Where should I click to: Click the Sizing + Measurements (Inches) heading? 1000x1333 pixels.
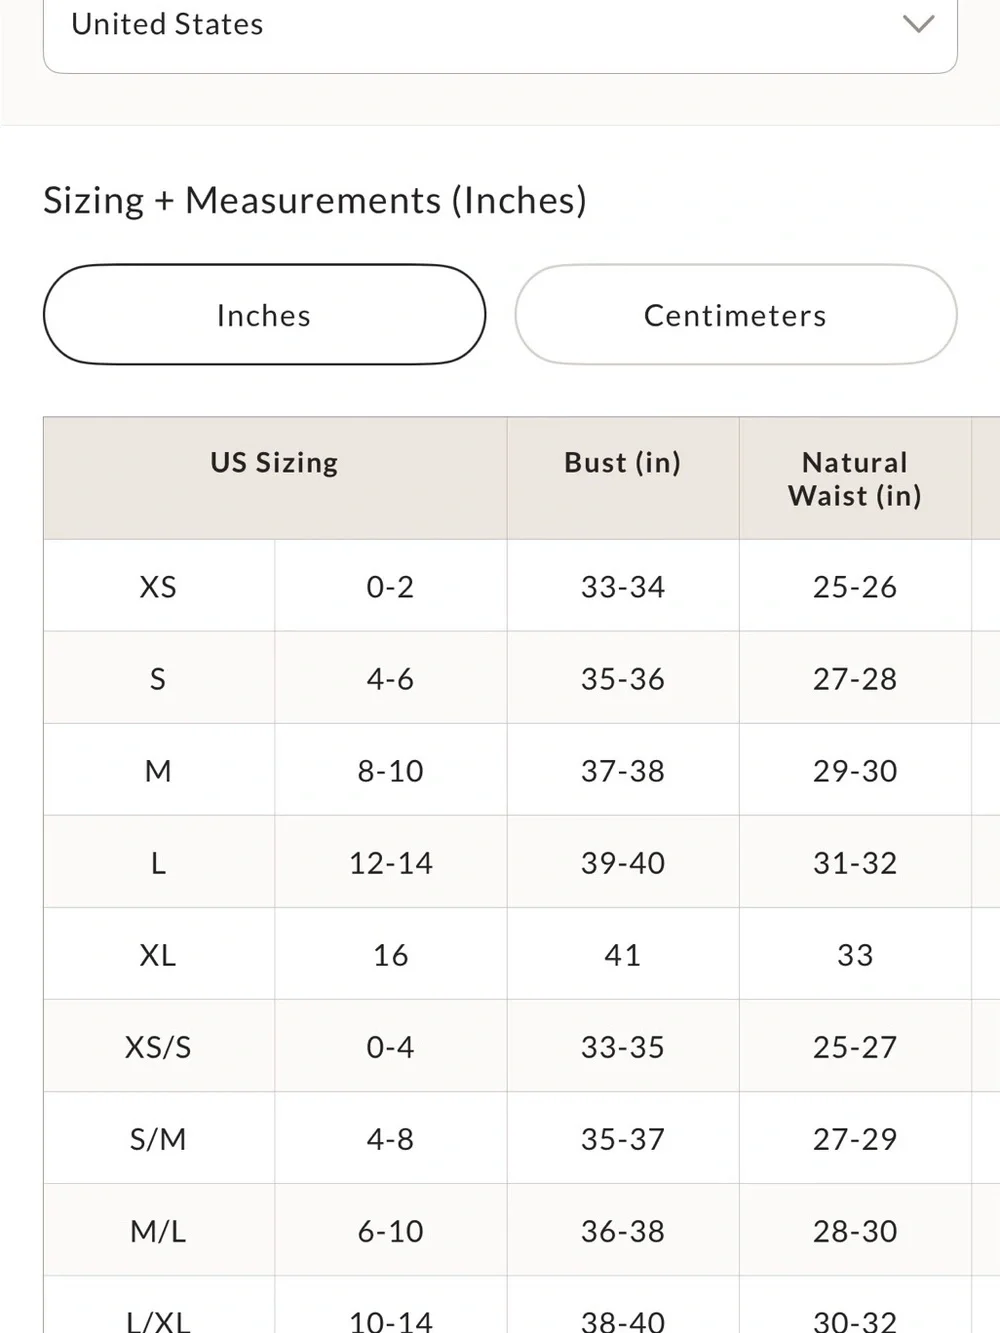(x=315, y=201)
